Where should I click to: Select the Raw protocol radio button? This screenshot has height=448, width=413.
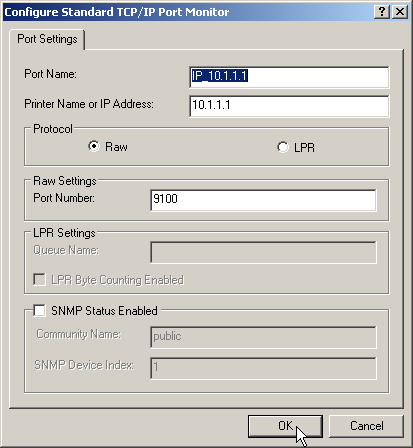click(94, 147)
